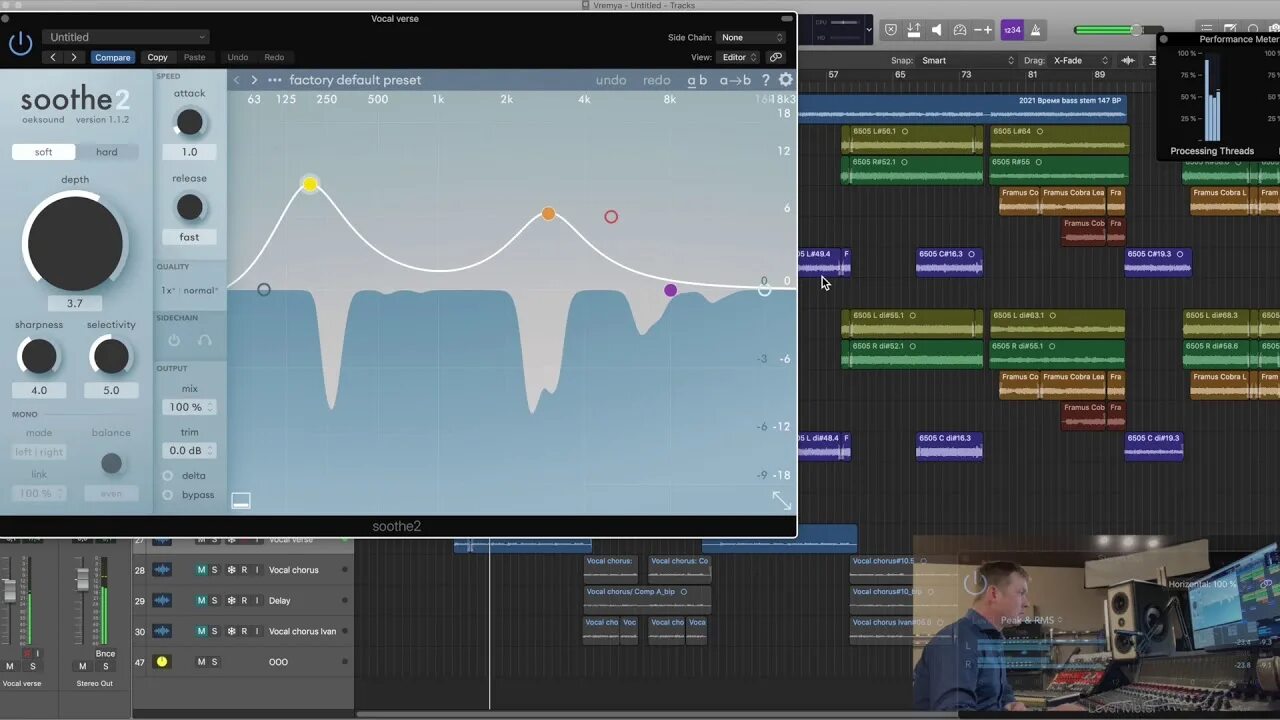Screen dimensions: 1280x720
Task: Open the Untitled preset dropdown
Action: pyautogui.click(x=128, y=37)
